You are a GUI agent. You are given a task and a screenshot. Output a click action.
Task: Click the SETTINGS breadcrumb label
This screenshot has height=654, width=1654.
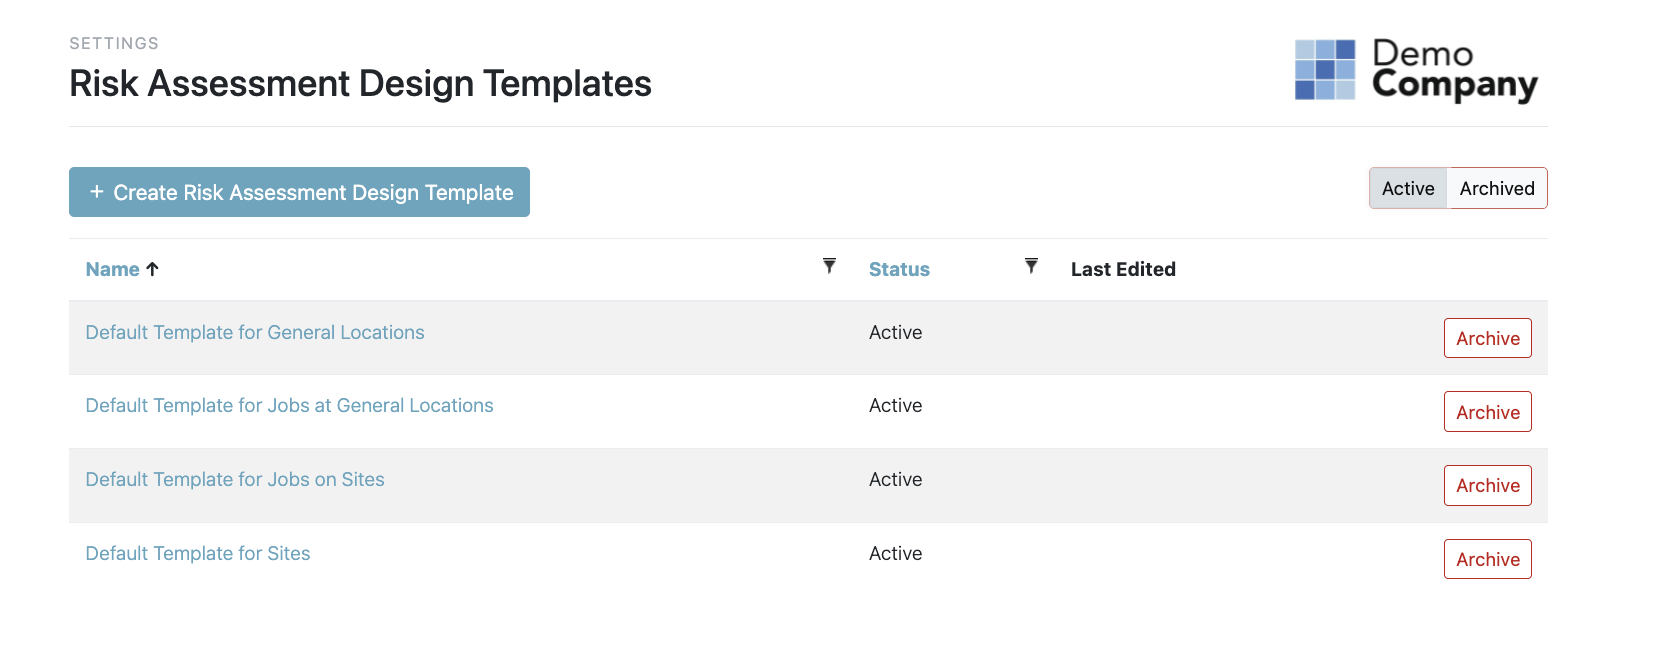point(114,43)
